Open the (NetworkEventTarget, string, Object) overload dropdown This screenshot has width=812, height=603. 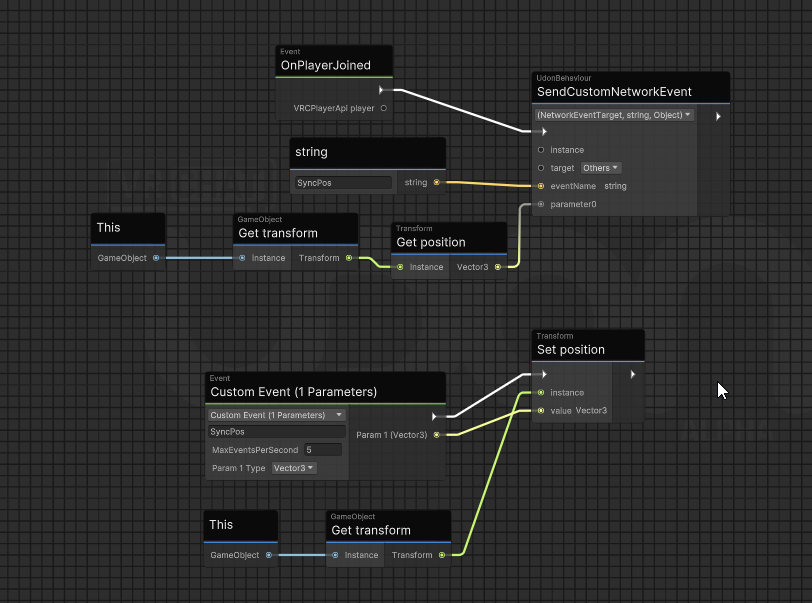[x=614, y=115]
